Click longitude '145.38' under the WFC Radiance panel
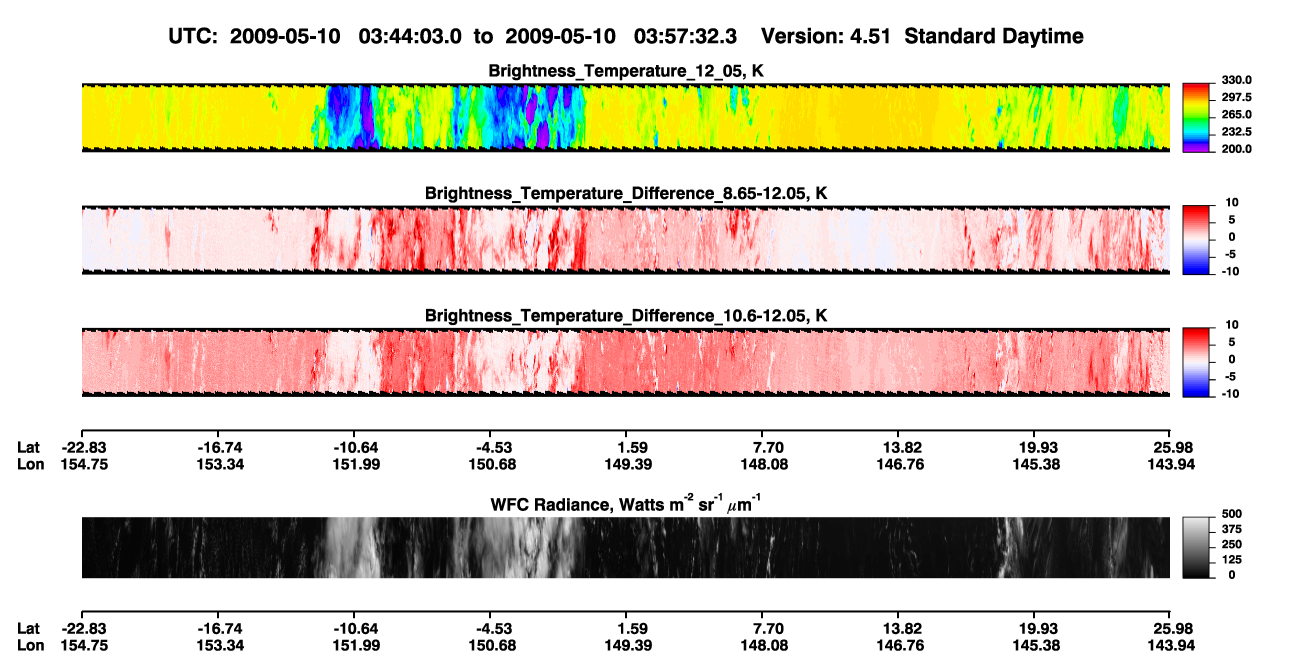The height and width of the screenshot is (667, 1300). [x=1035, y=644]
